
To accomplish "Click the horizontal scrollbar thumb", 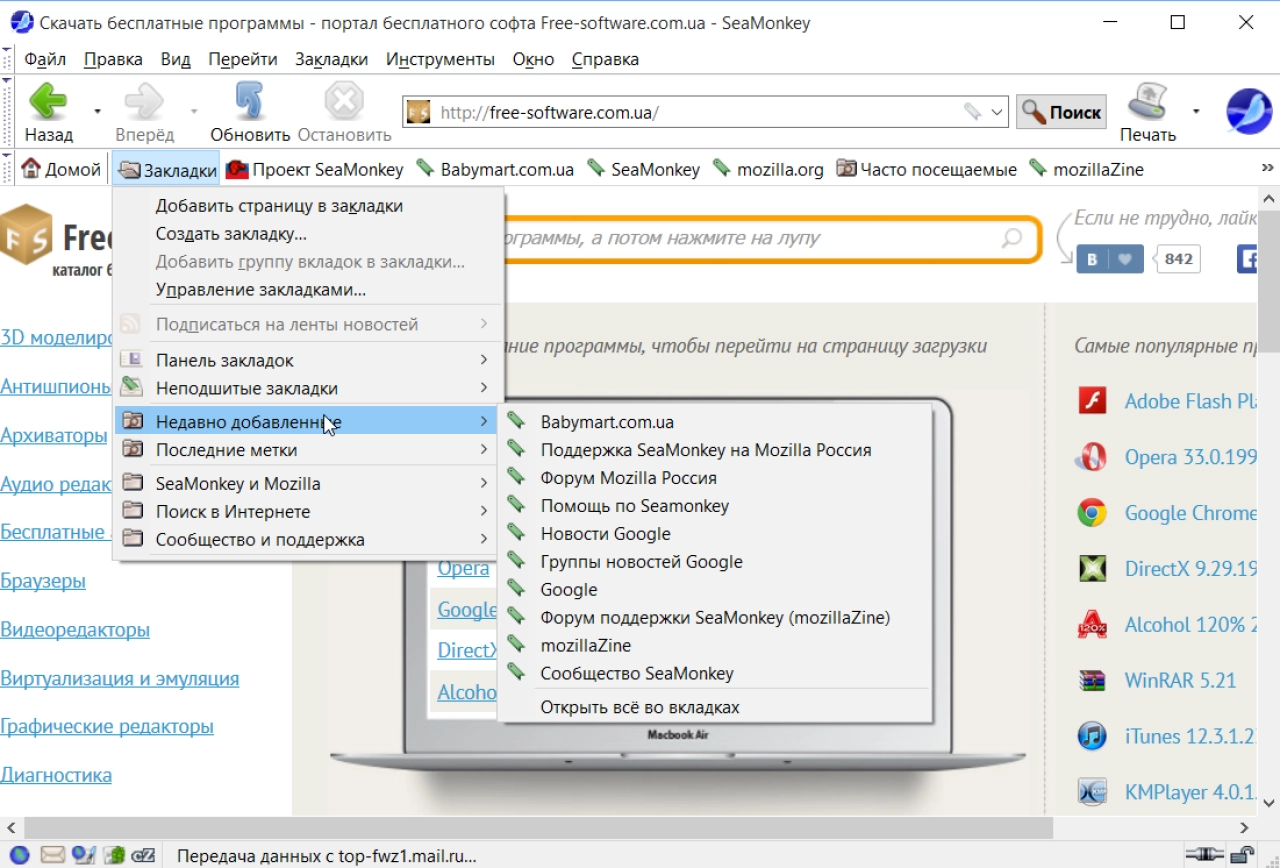I will (538, 828).
